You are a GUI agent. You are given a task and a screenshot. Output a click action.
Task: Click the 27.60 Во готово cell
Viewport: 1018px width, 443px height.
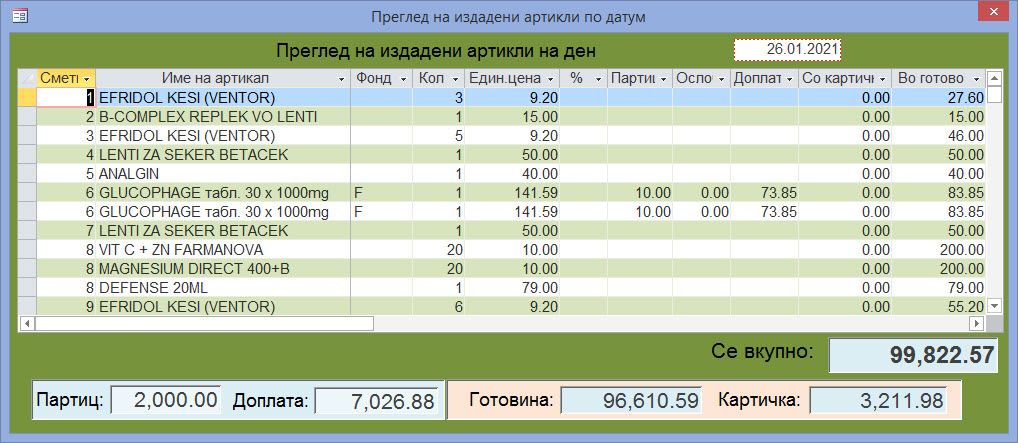coord(938,98)
